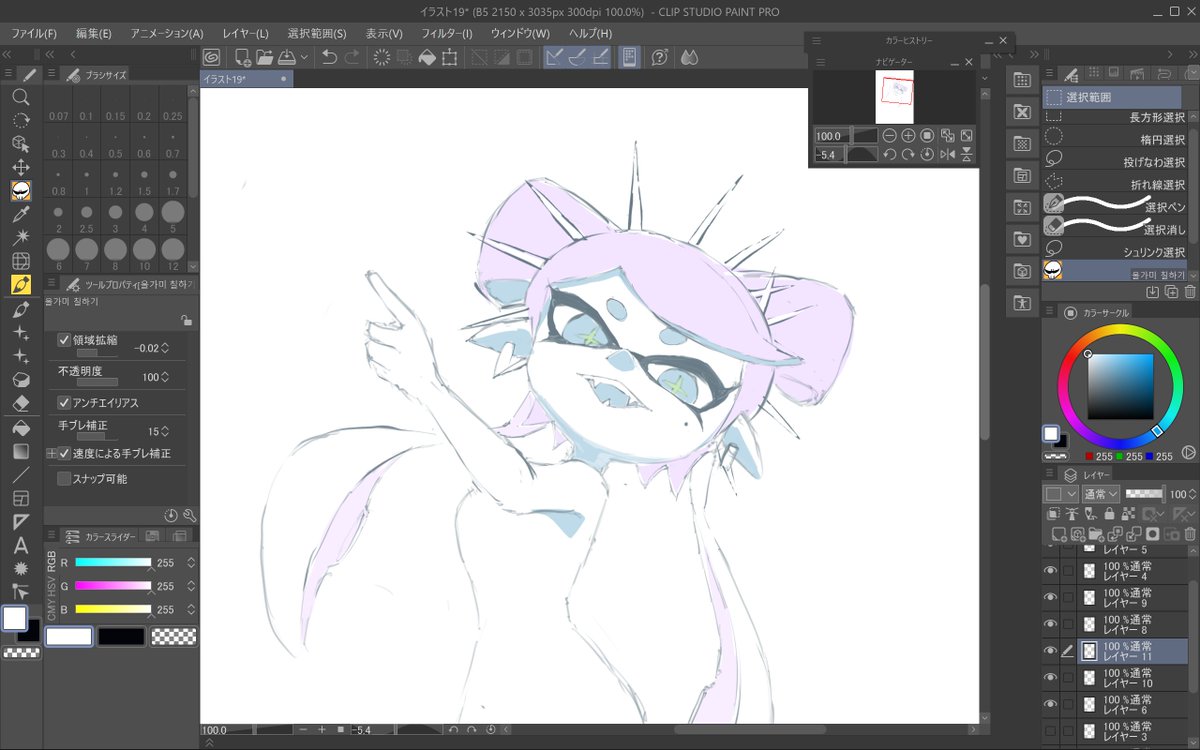Undo the last action
Image resolution: width=1200 pixels, height=750 pixels.
pyautogui.click(x=329, y=57)
